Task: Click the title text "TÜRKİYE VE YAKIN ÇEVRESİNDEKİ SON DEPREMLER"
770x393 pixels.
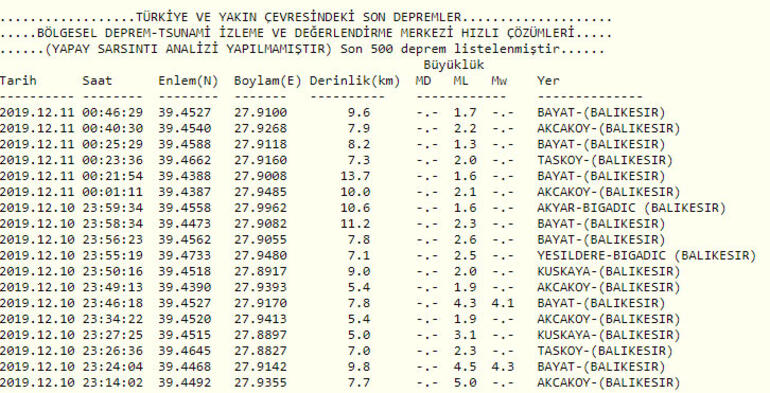Action: (x=299, y=18)
